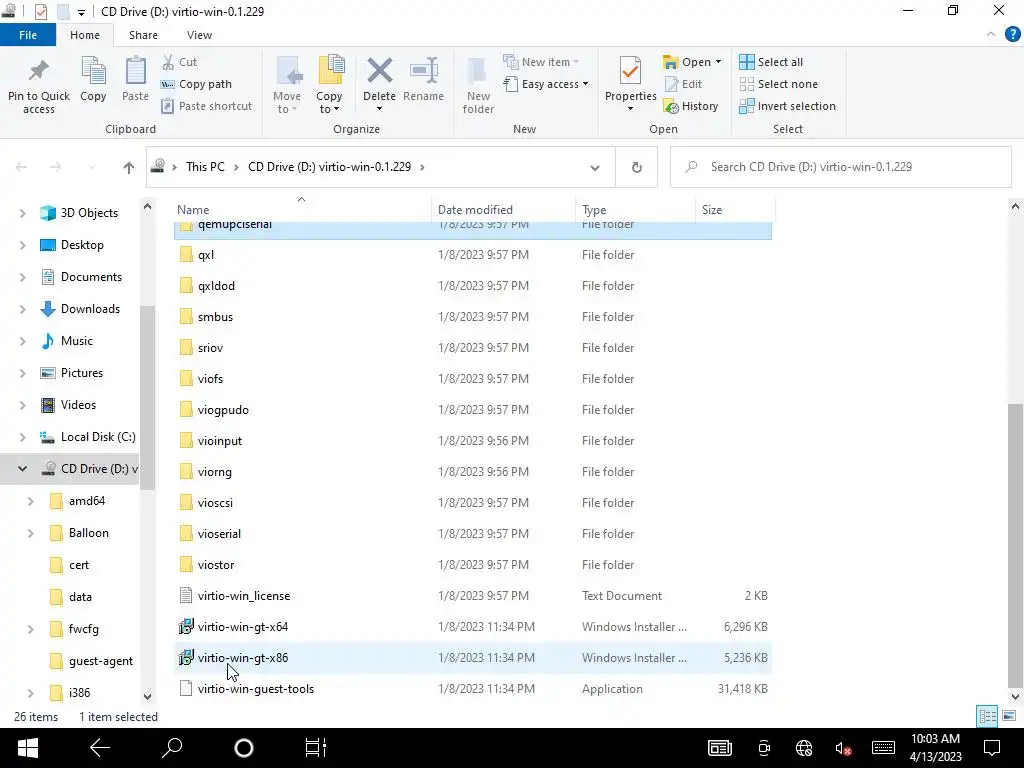The width and height of the screenshot is (1024, 768).
Task: Click the refresh button beside address bar
Action: pos(637,167)
